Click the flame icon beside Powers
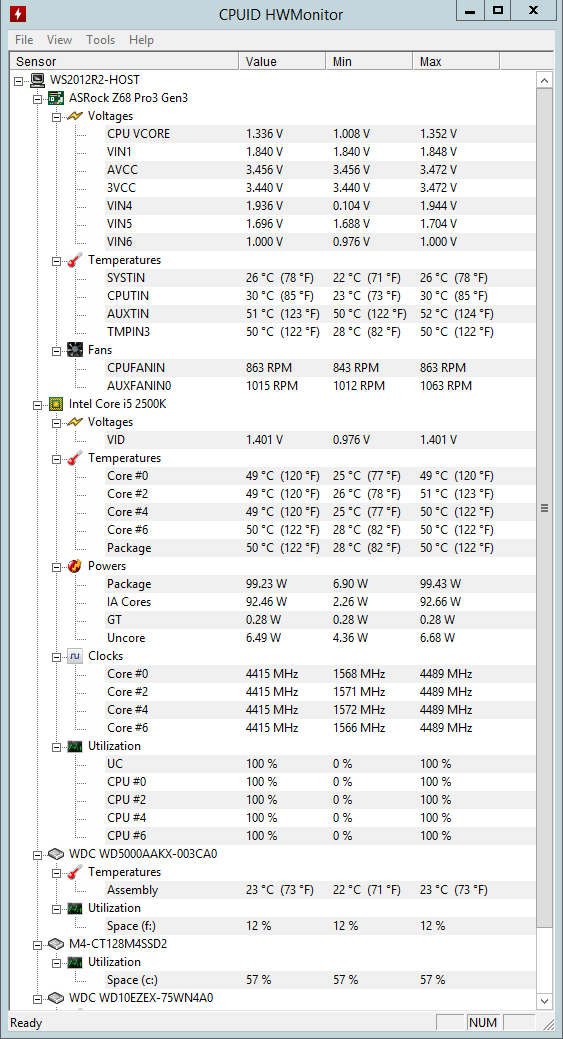563x1039 pixels. [75, 566]
